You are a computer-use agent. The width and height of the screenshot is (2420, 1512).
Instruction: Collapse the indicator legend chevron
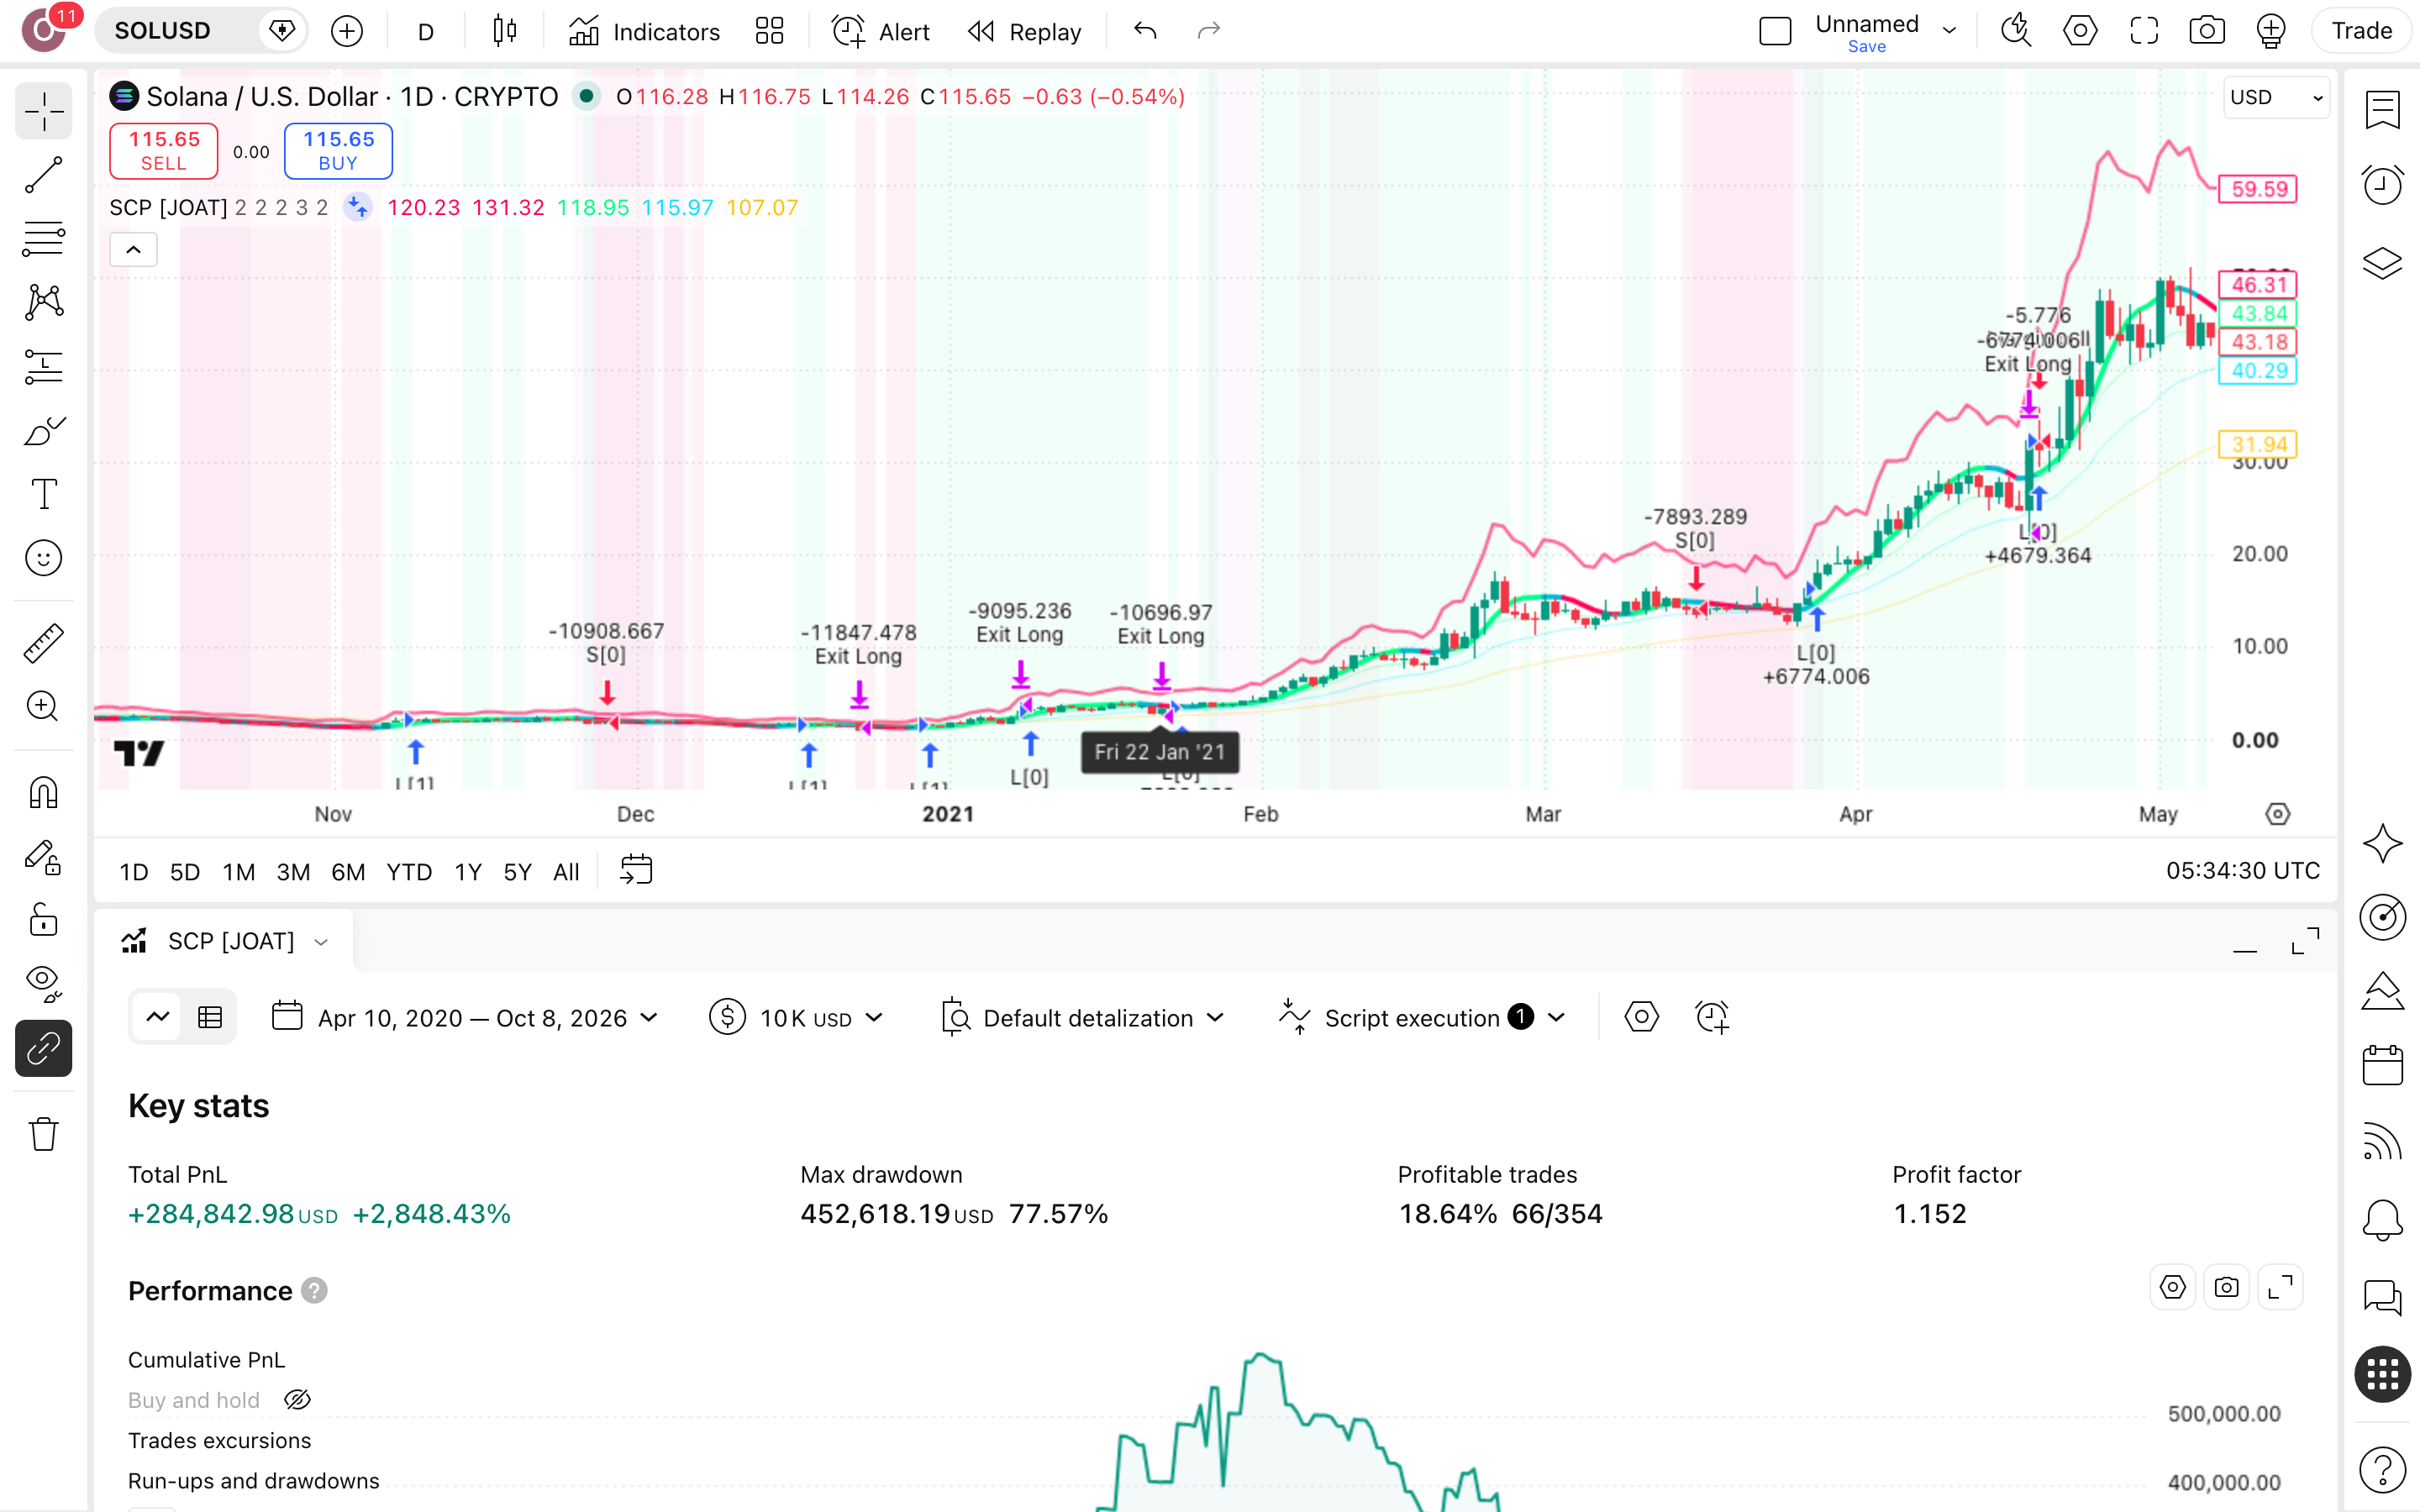click(133, 249)
